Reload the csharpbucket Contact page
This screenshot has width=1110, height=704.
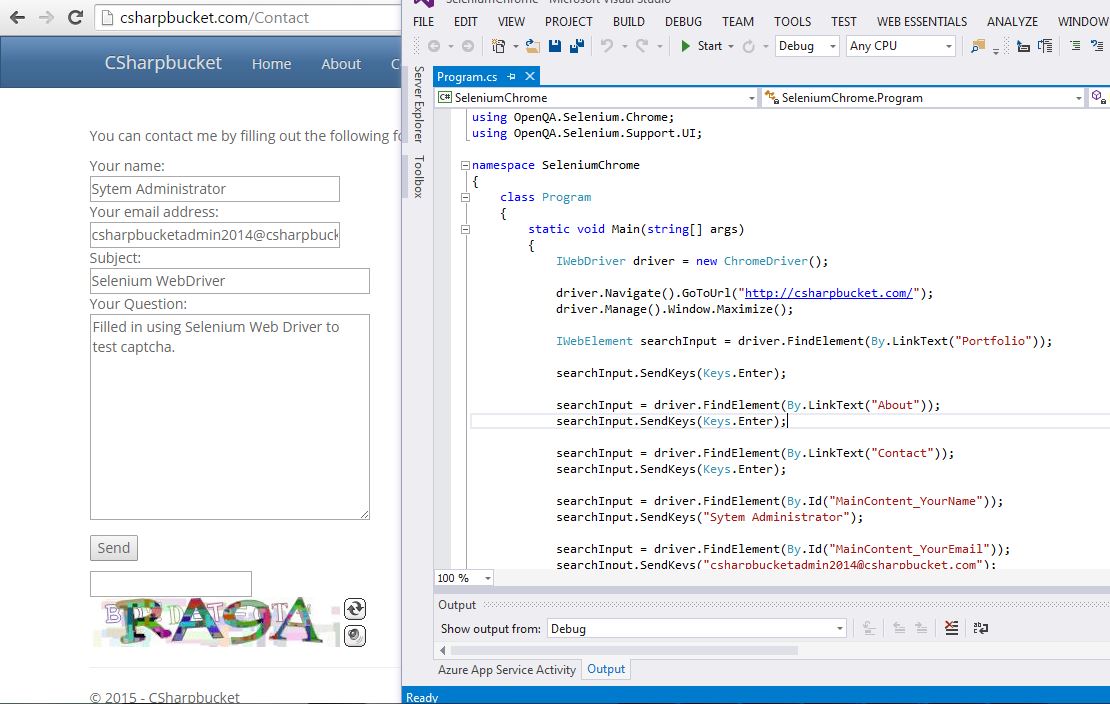click(x=75, y=18)
